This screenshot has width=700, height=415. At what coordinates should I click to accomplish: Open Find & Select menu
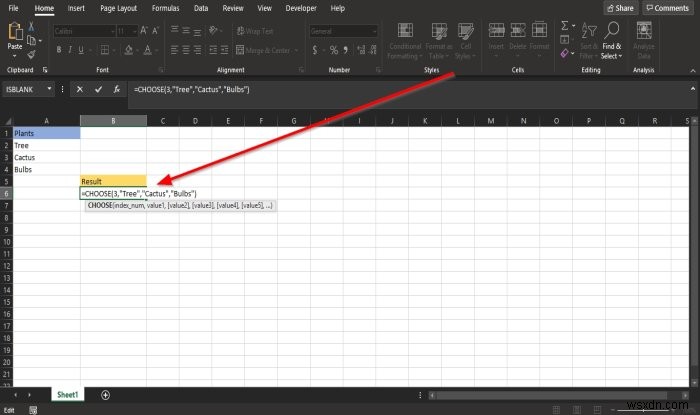(x=612, y=41)
